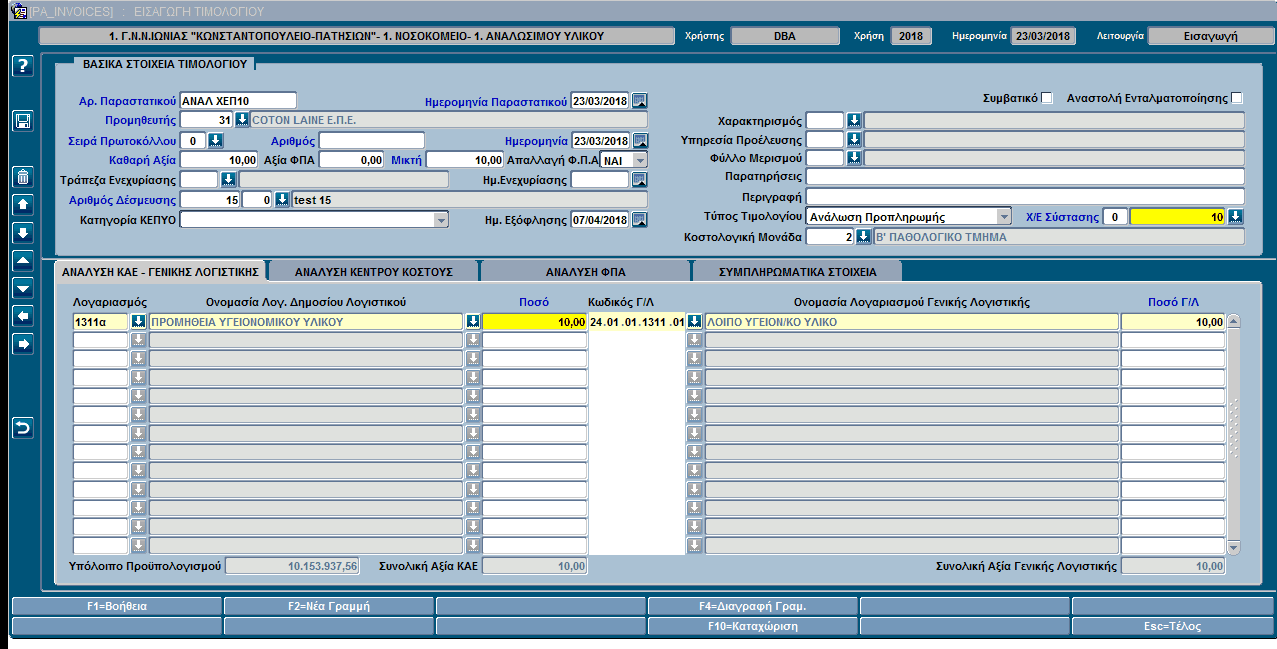Click the solid up arrow sidebar icon
This screenshot has height=649, width=1277.
click(x=22, y=204)
